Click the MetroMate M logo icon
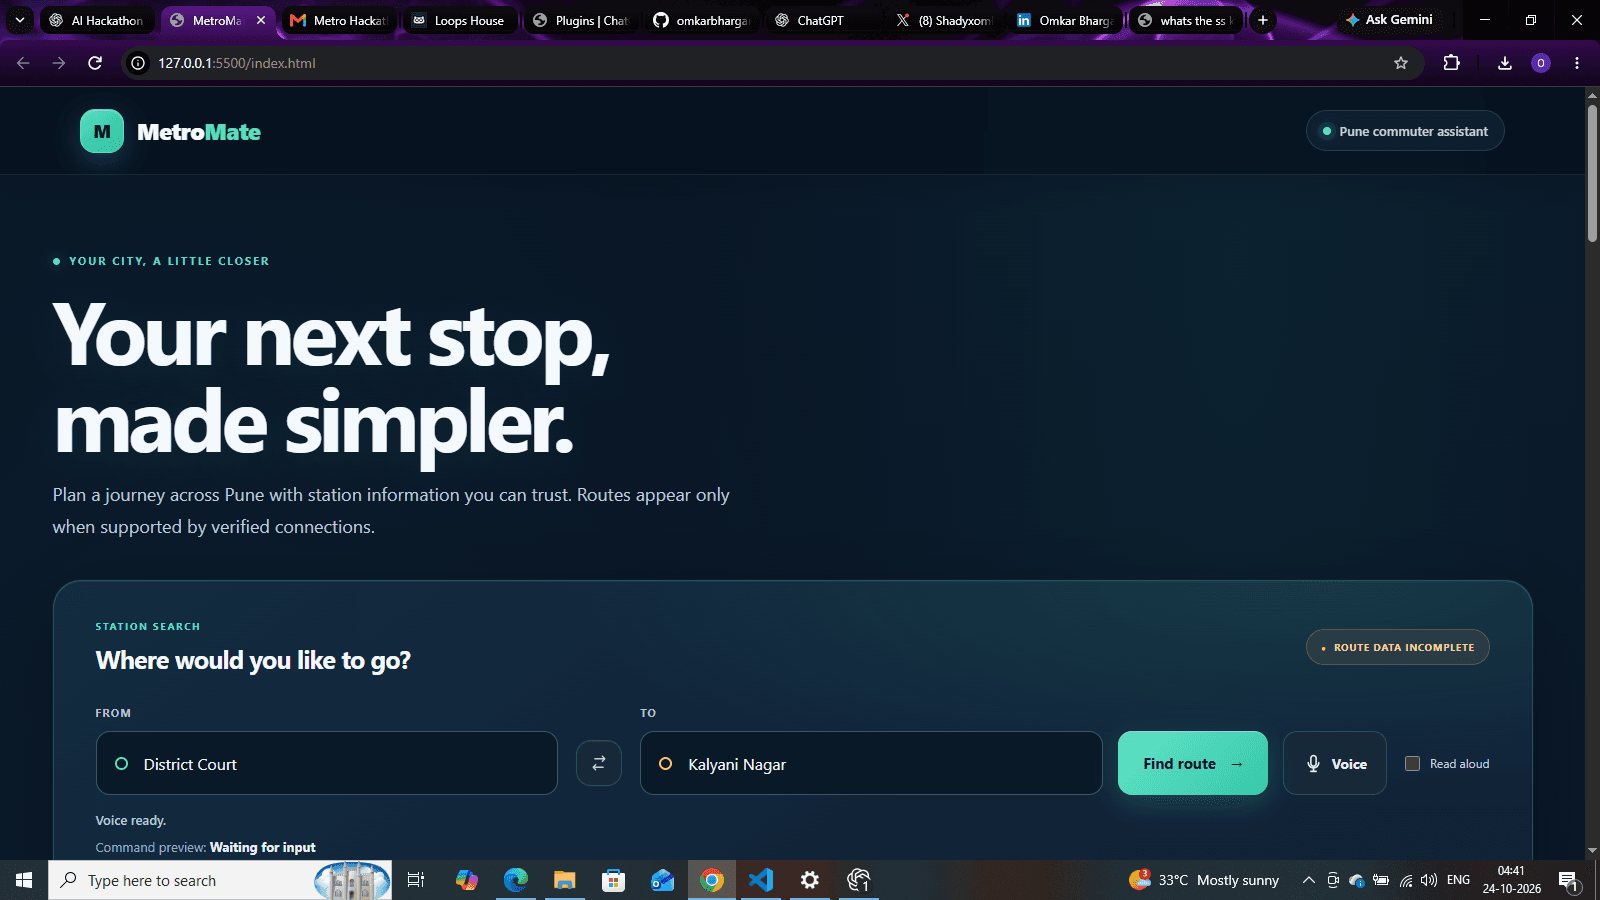This screenshot has height=900, width=1600. click(102, 131)
